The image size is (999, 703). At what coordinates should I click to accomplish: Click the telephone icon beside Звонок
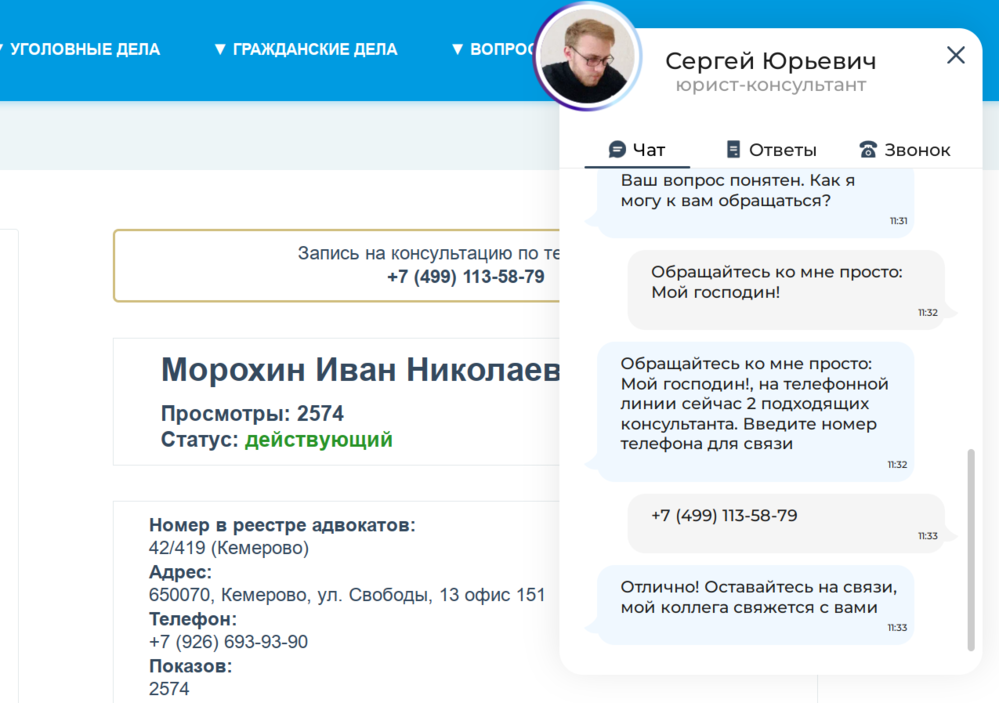868,150
